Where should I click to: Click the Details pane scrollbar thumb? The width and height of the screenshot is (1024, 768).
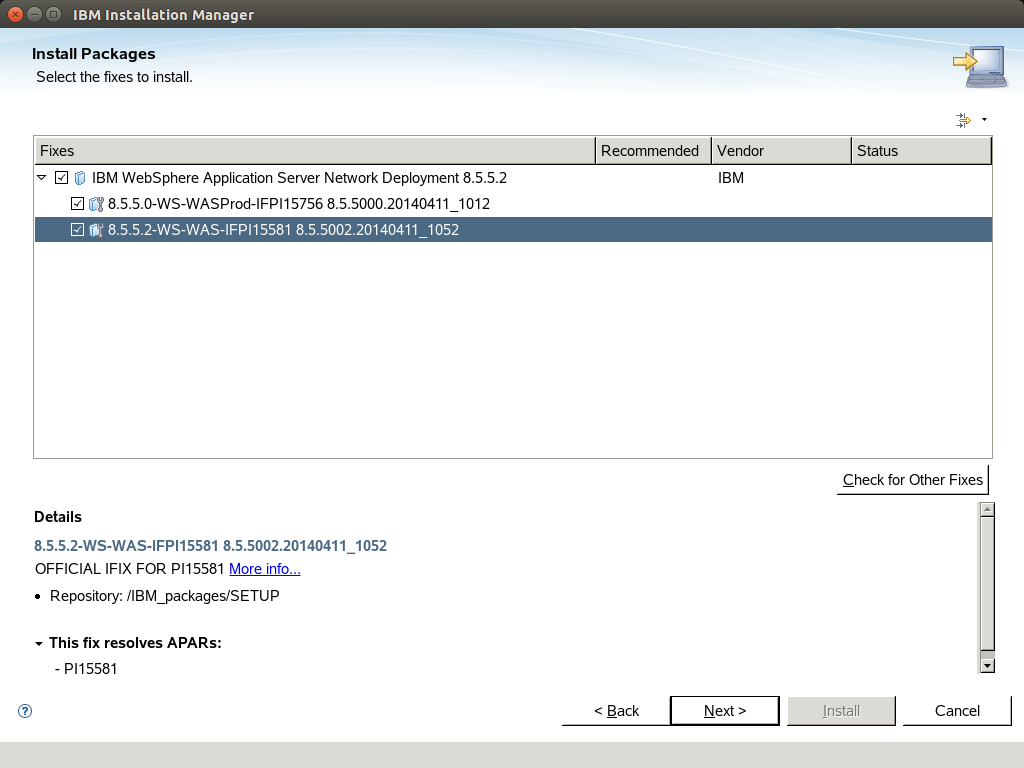987,584
